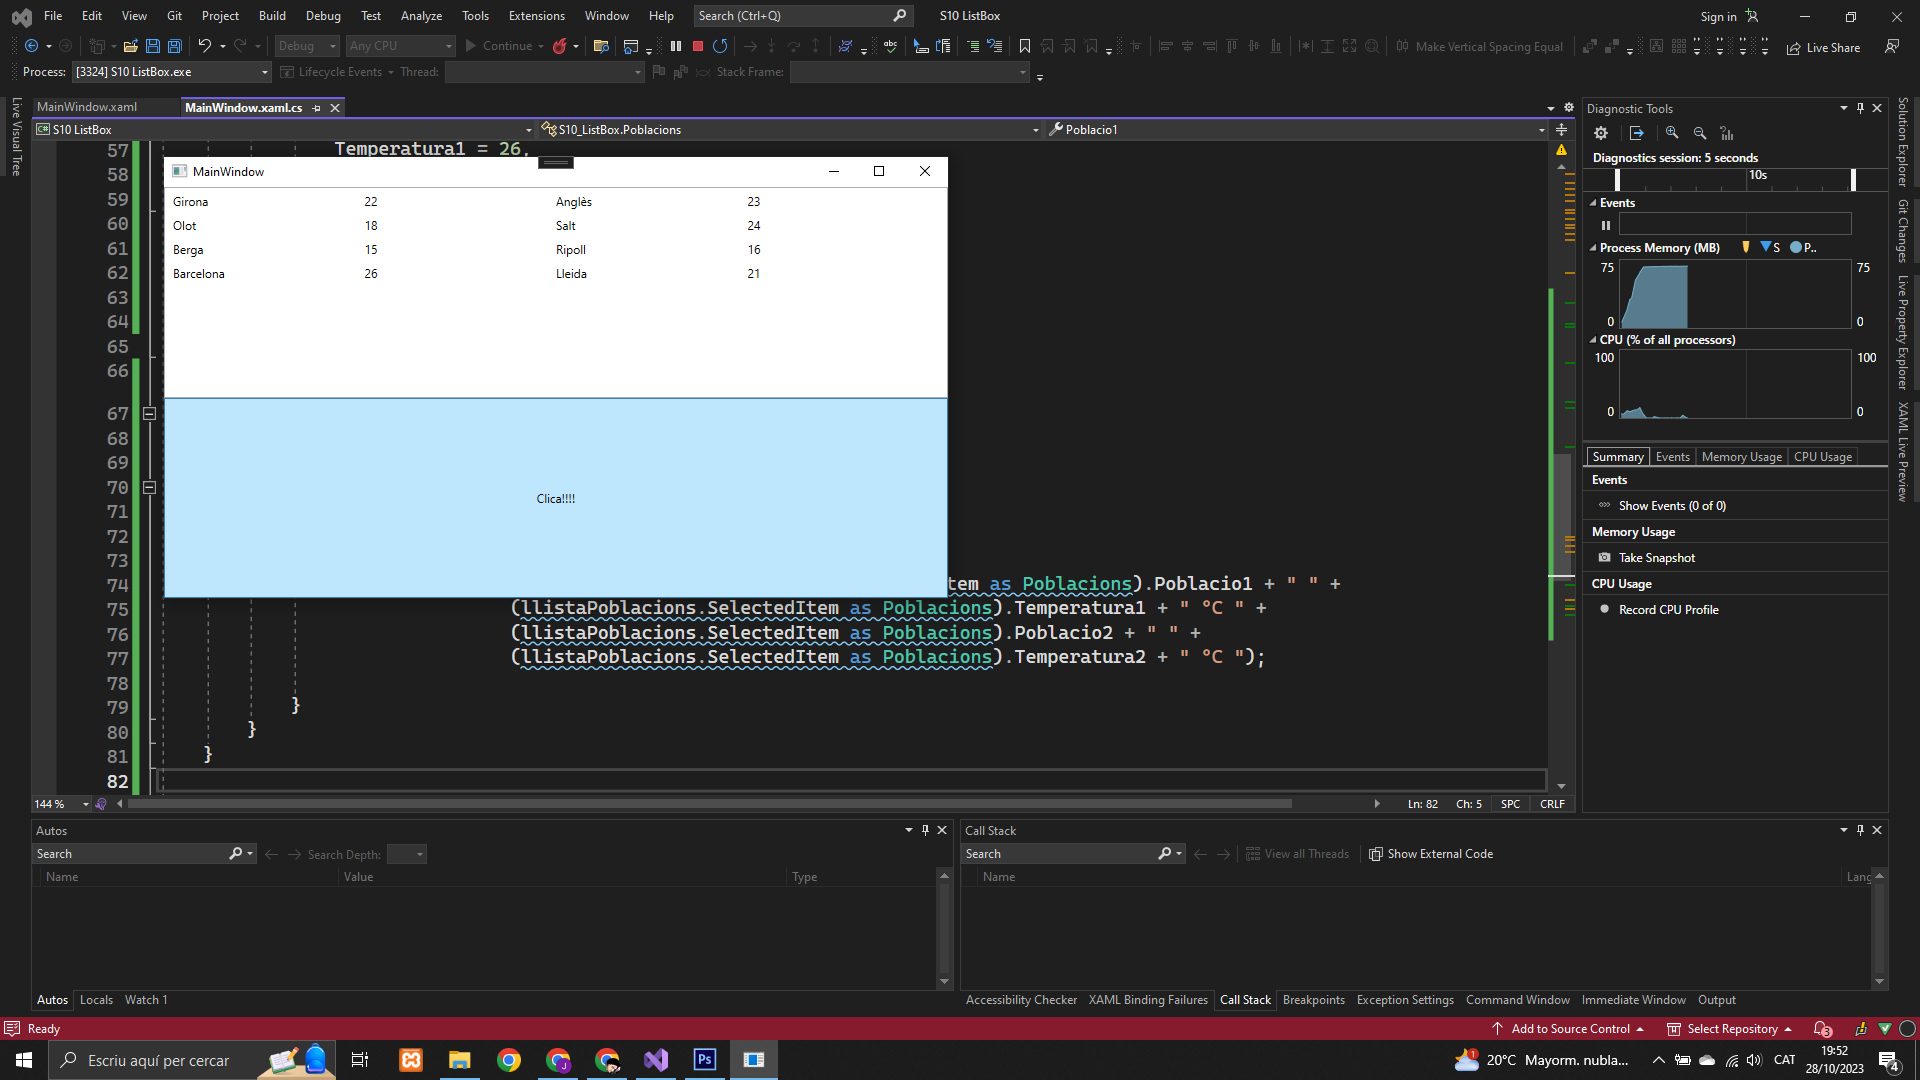Click Save All in the toolbar
This screenshot has width=1920, height=1080.
[174, 46]
